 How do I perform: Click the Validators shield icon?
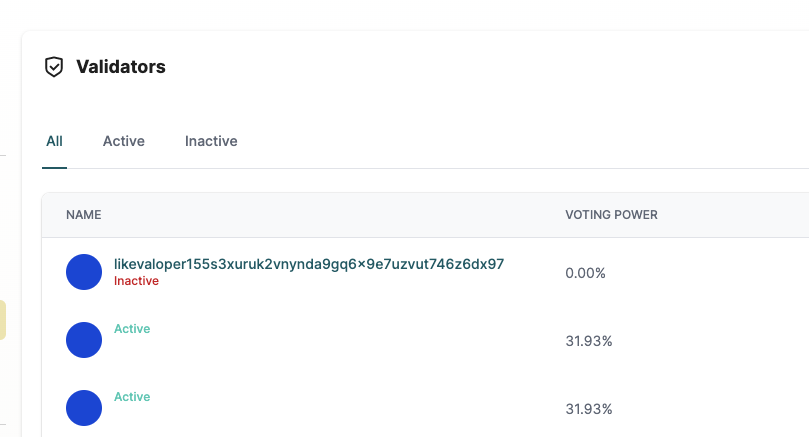coord(54,67)
